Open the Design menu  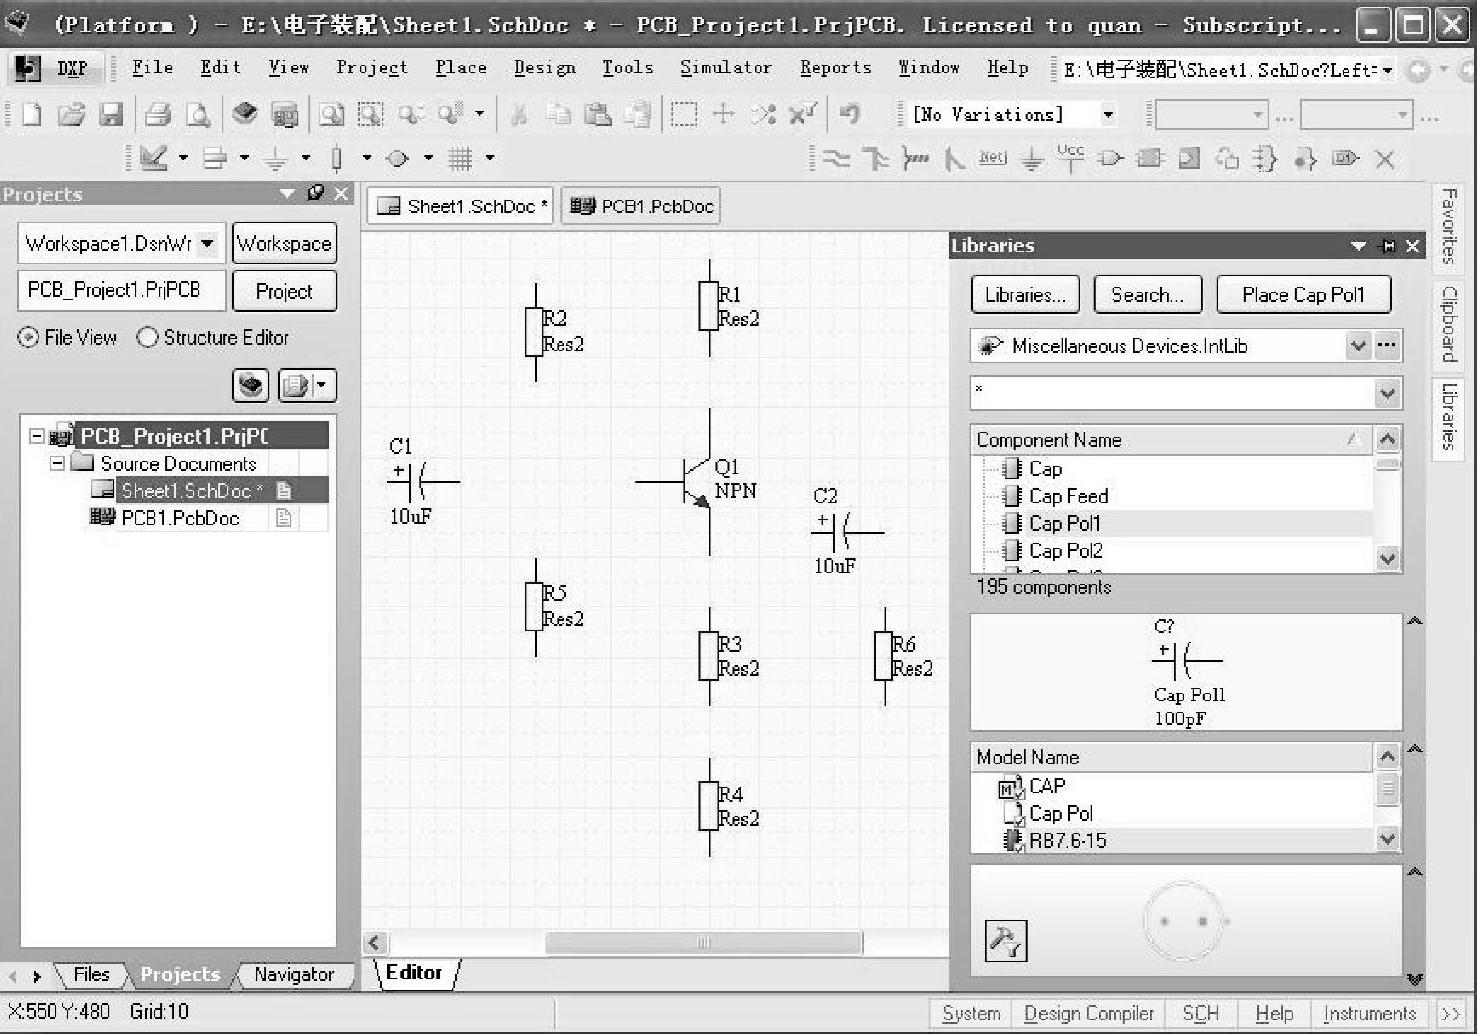(x=544, y=67)
